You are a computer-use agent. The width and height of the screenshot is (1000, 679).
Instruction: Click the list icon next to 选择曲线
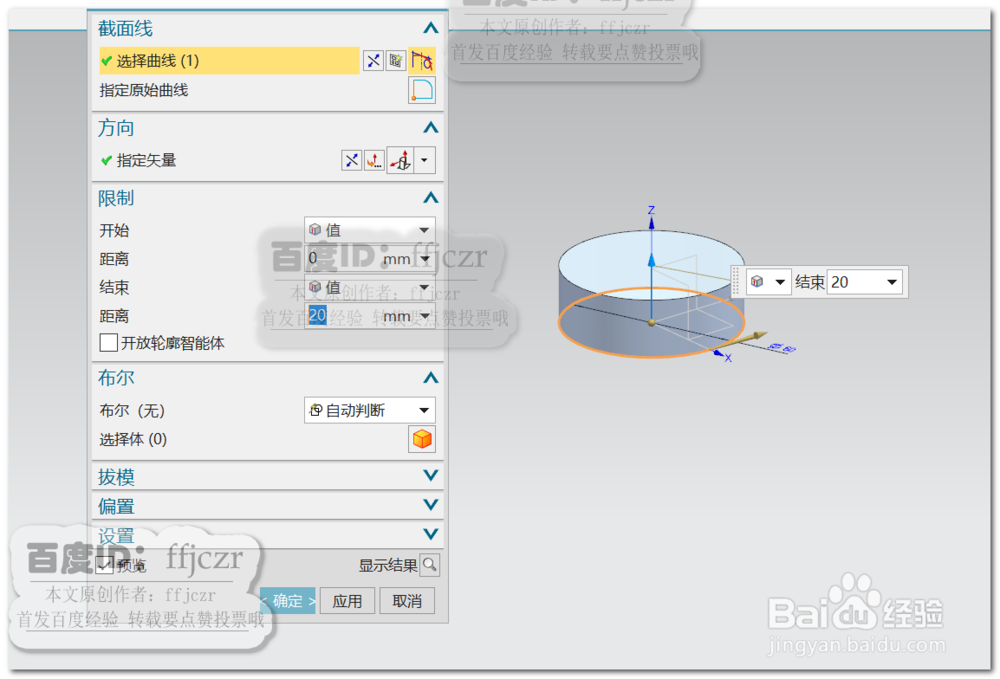[394, 60]
